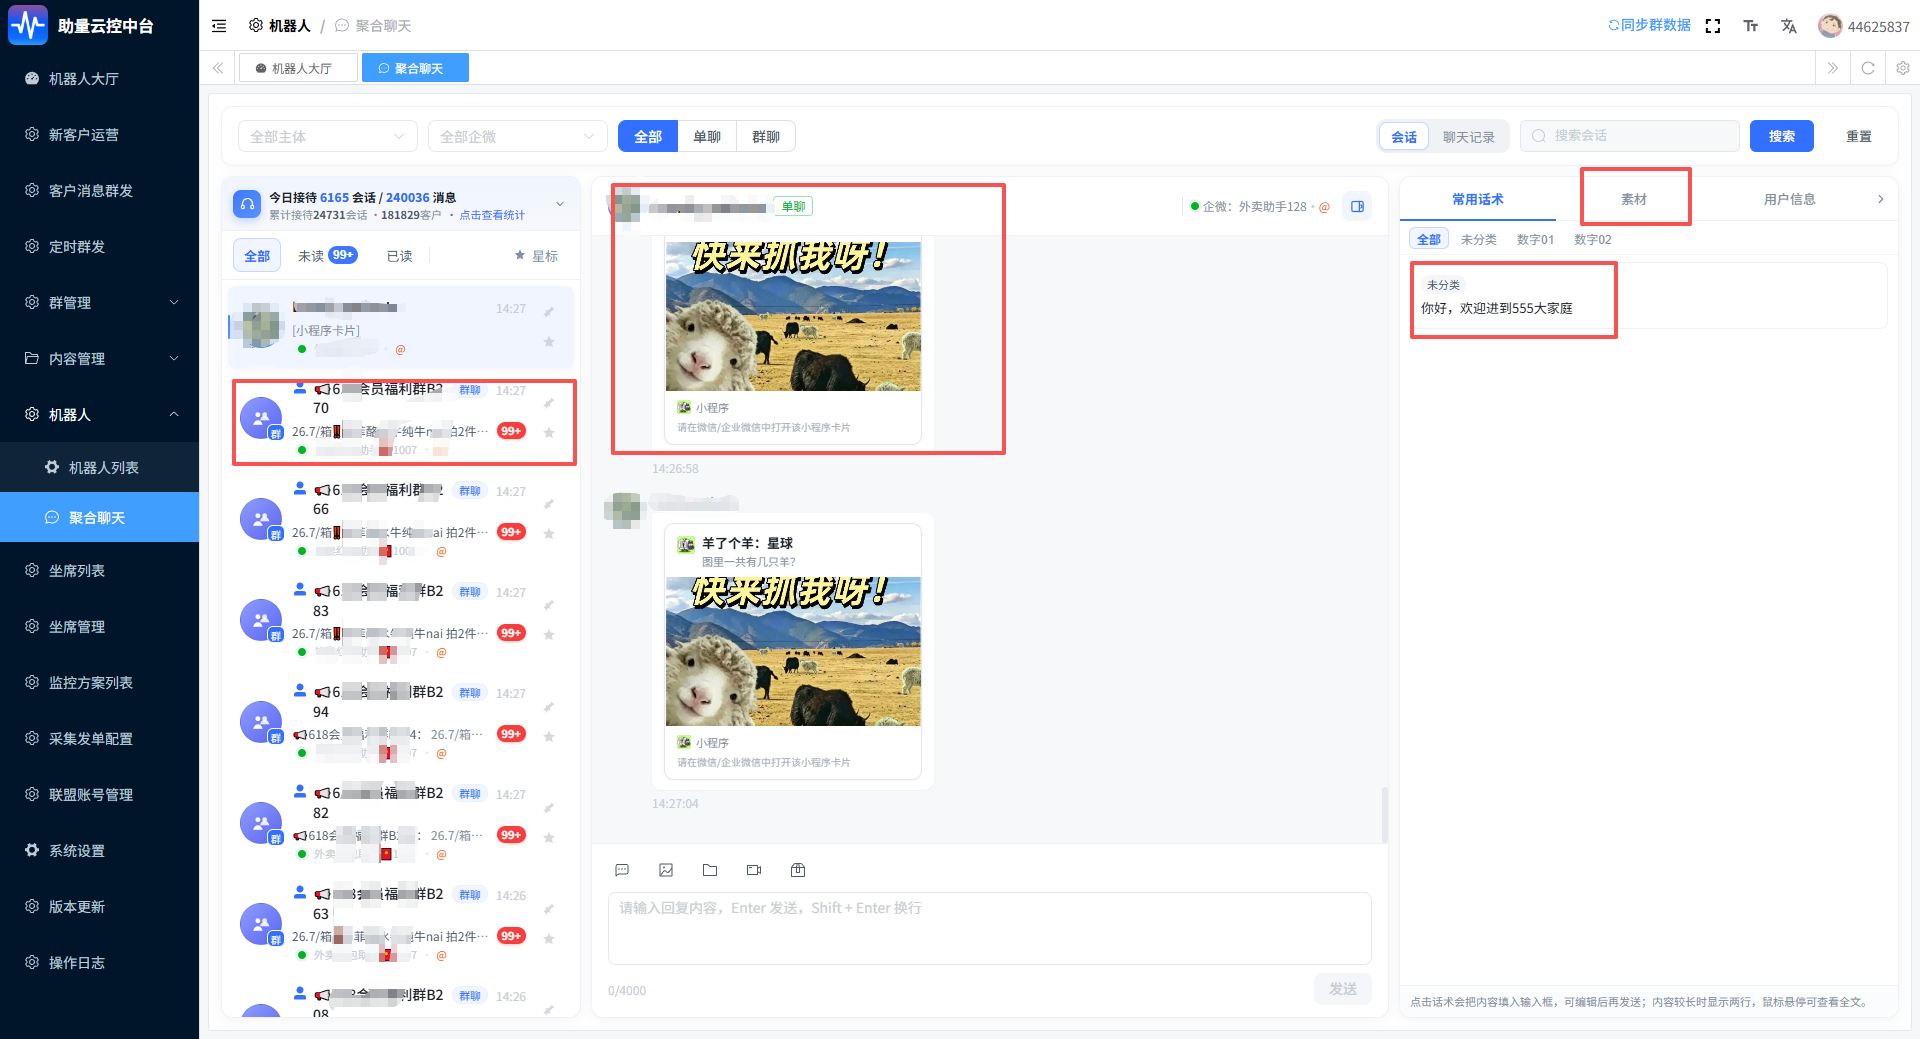Click the fullscreen icon in top bar
The height and width of the screenshot is (1039, 1920).
[x=1713, y=26]
